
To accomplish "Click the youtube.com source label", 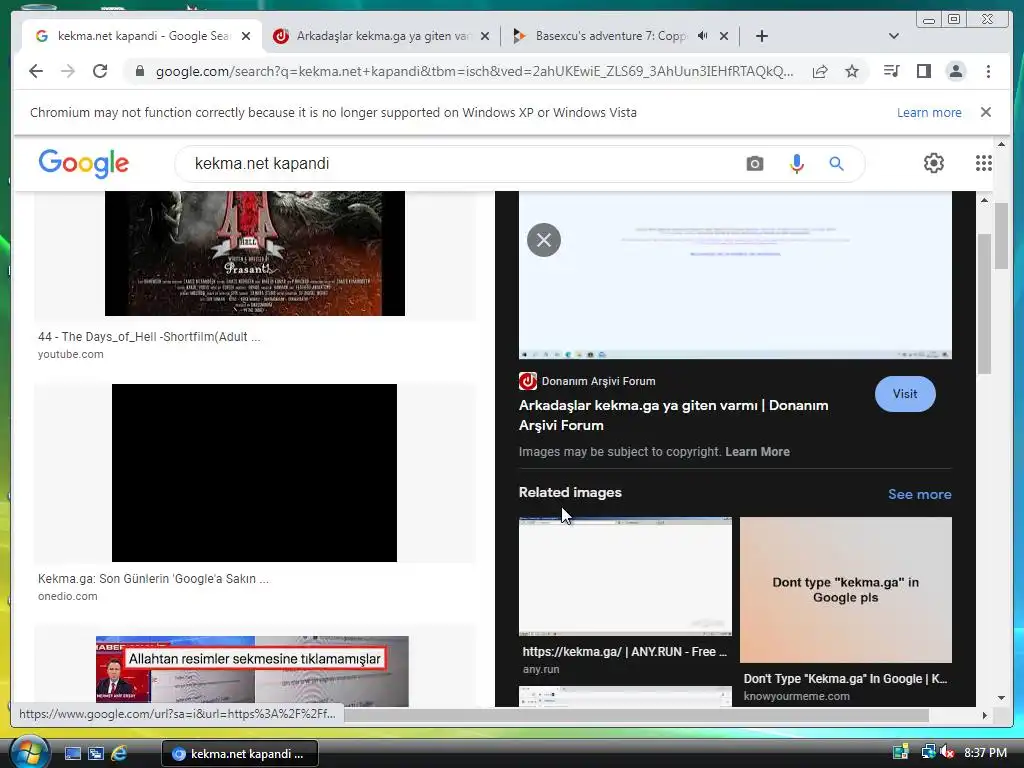I will [71, 354].
